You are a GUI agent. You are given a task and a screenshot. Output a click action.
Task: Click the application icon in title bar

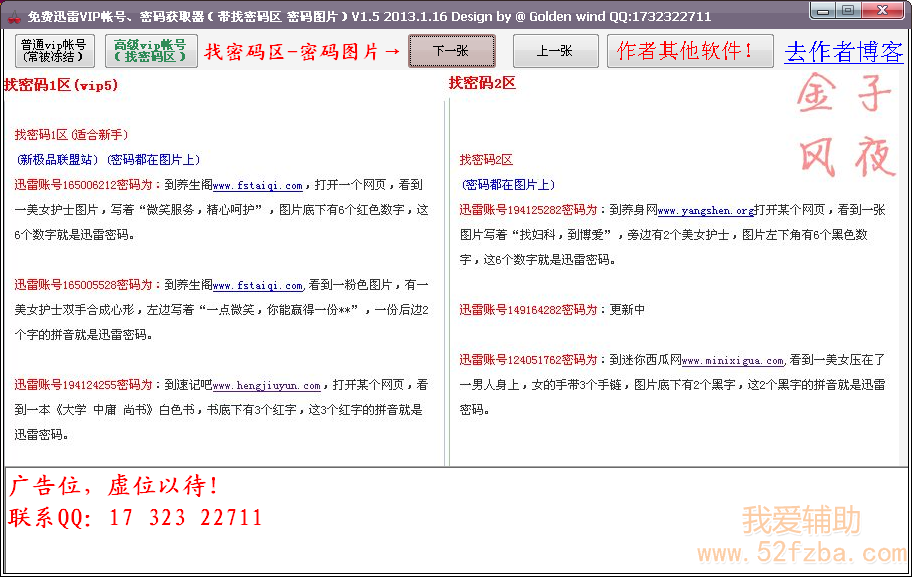pyautogui.click(x=13, y=16)
